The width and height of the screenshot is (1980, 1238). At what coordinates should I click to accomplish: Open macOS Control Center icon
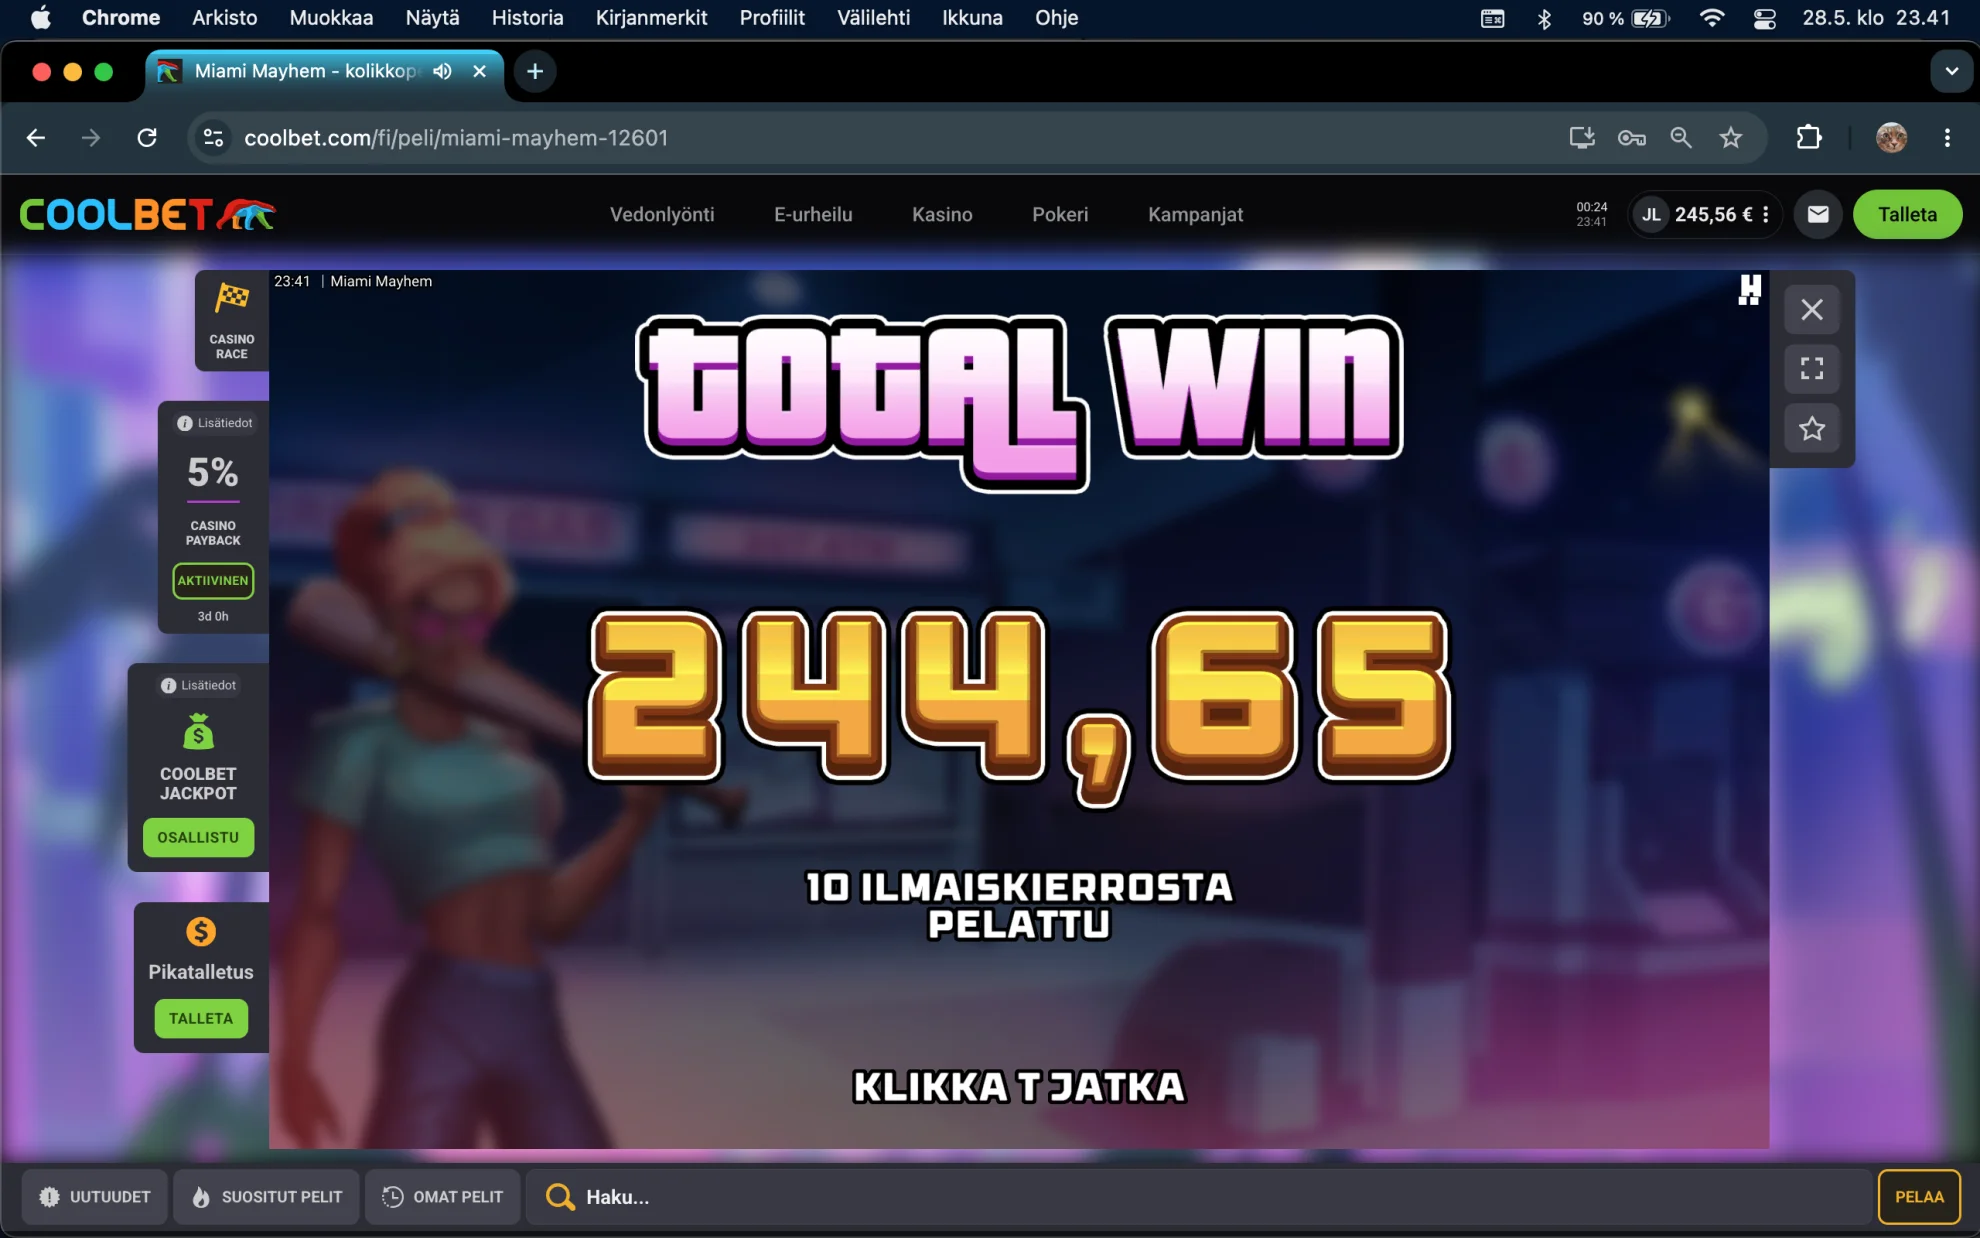click(1764, 18)
